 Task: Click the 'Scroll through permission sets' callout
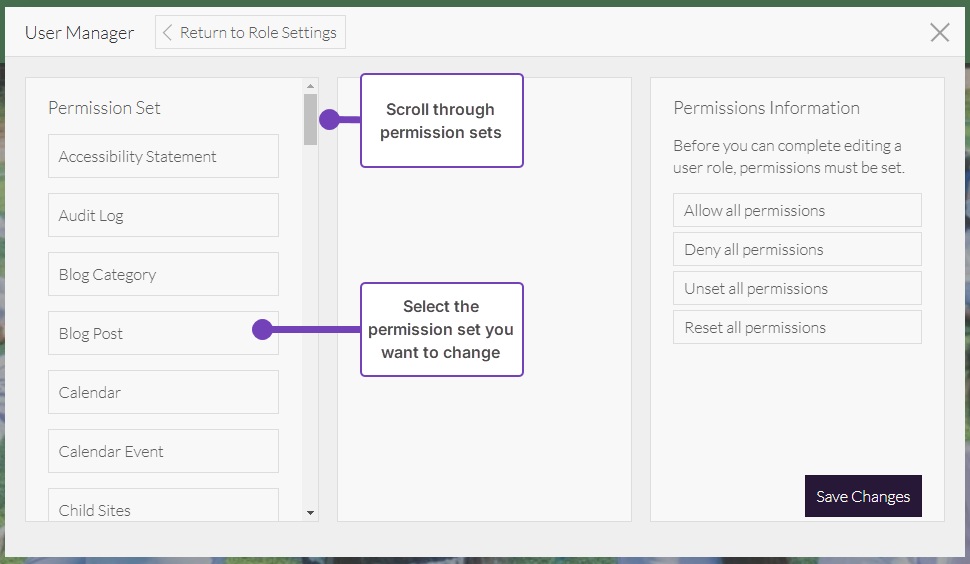tap(441, 120)
